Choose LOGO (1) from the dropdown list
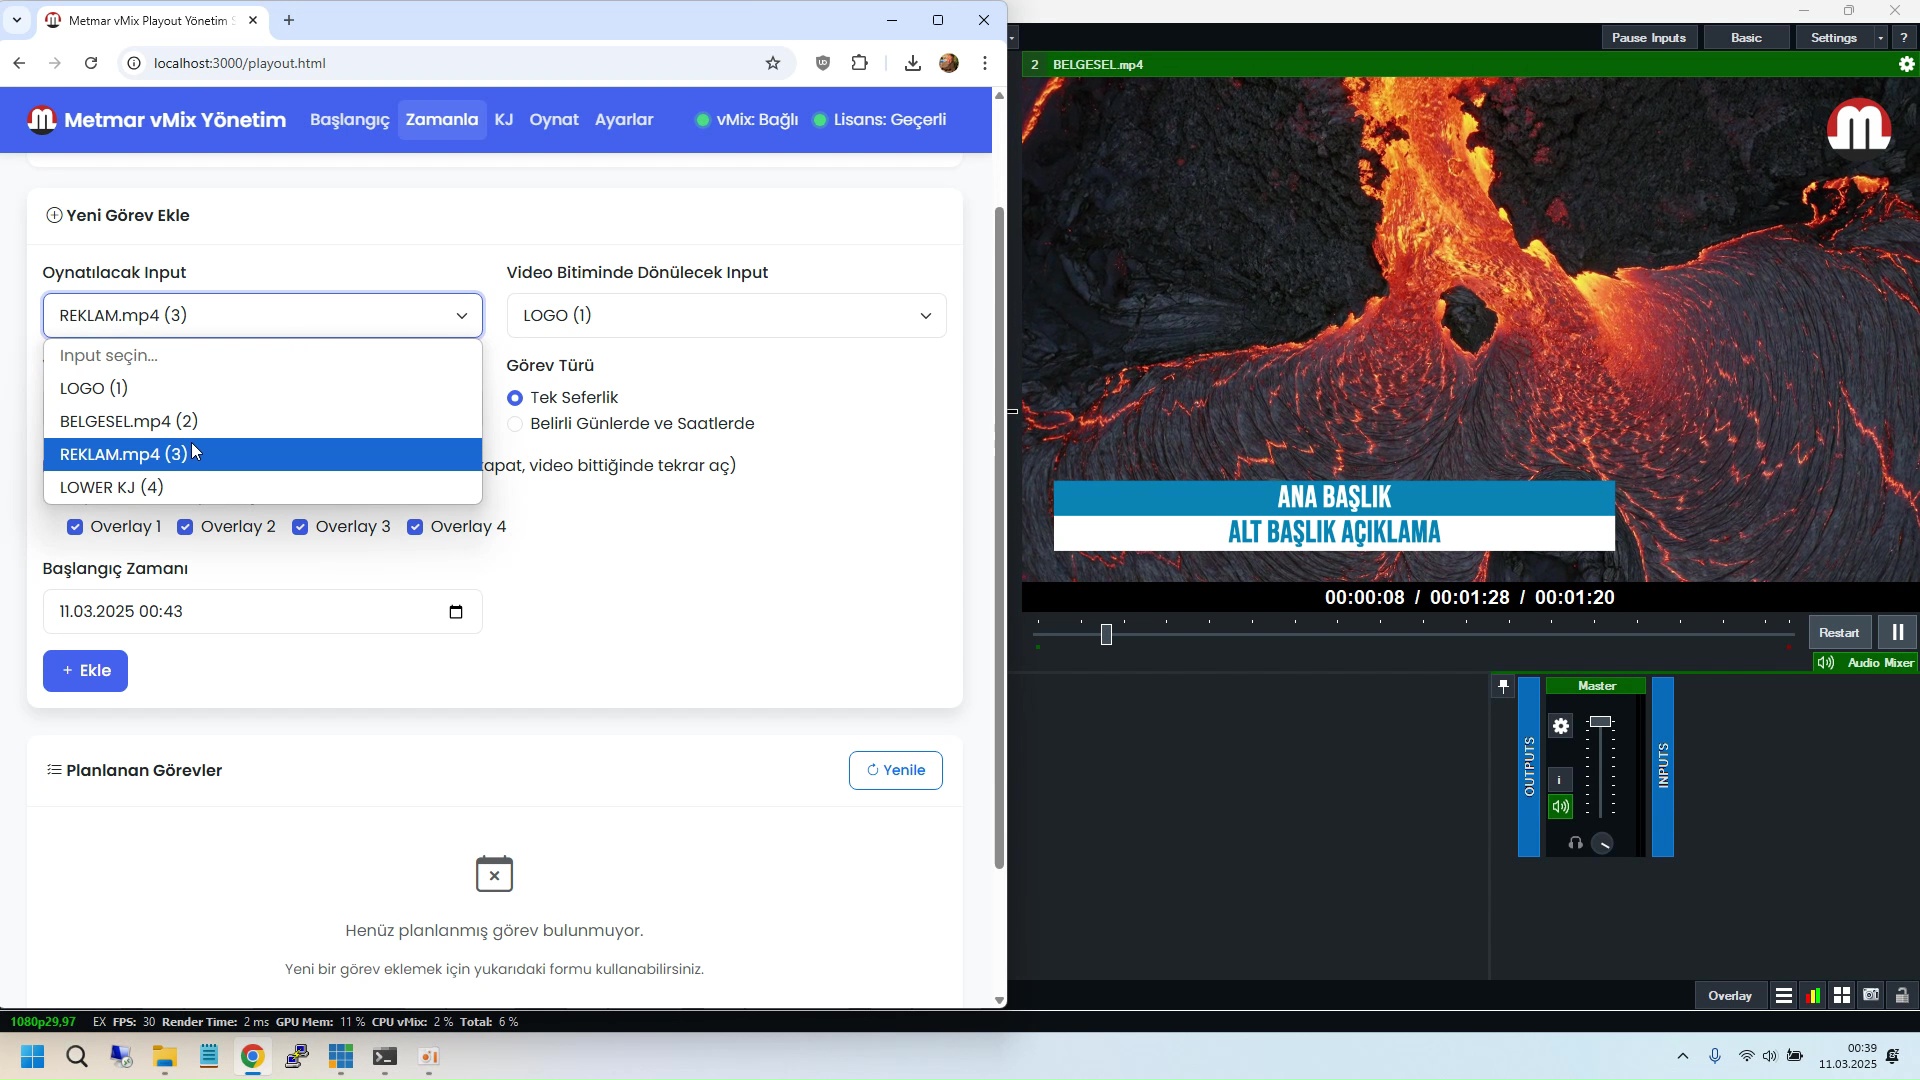 [263, 389]
